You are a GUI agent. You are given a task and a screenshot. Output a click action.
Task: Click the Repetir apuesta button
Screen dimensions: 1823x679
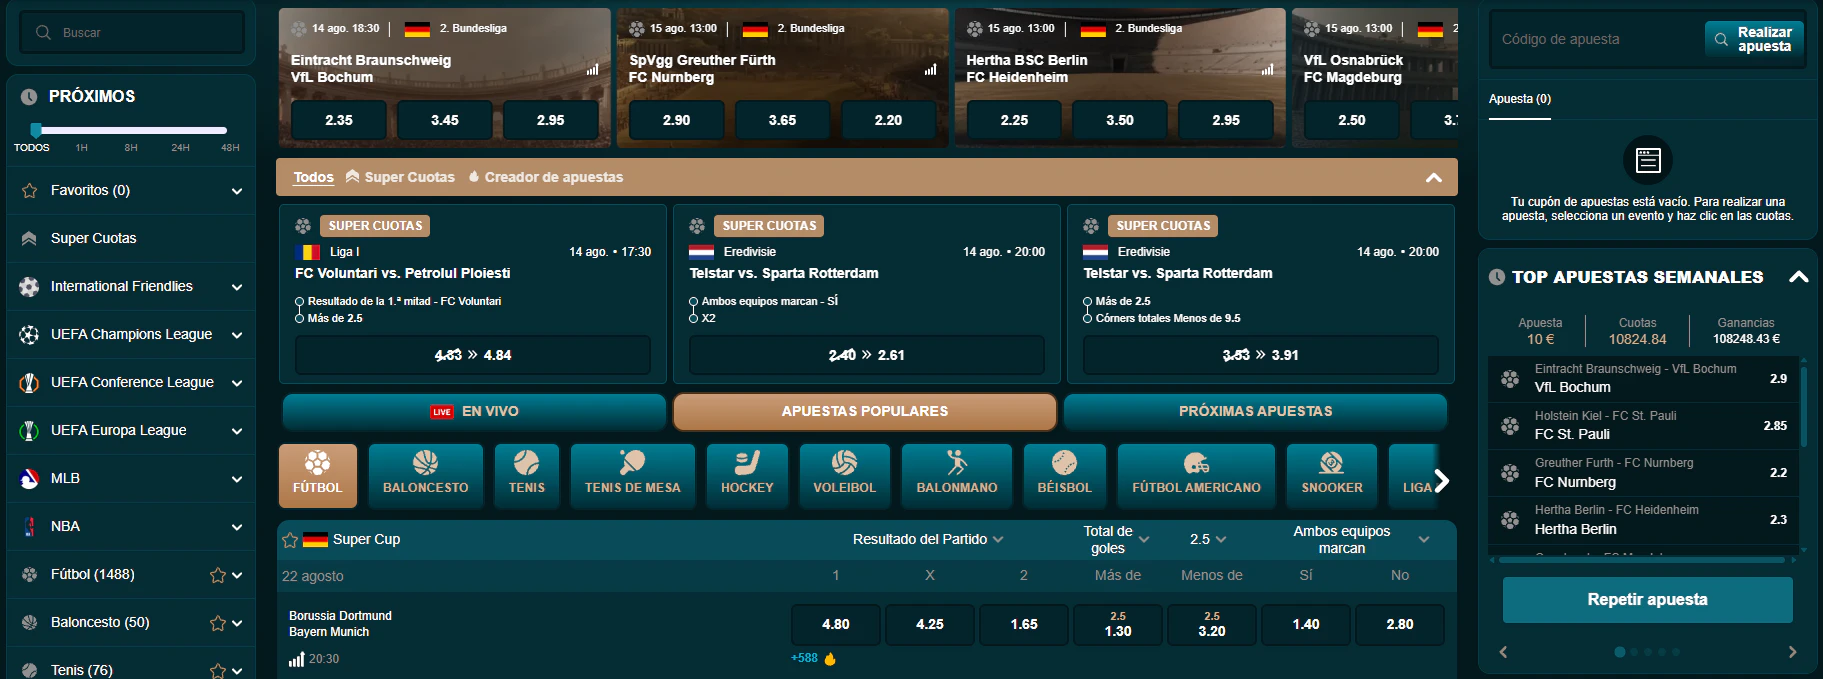(x=1647, y=599)
